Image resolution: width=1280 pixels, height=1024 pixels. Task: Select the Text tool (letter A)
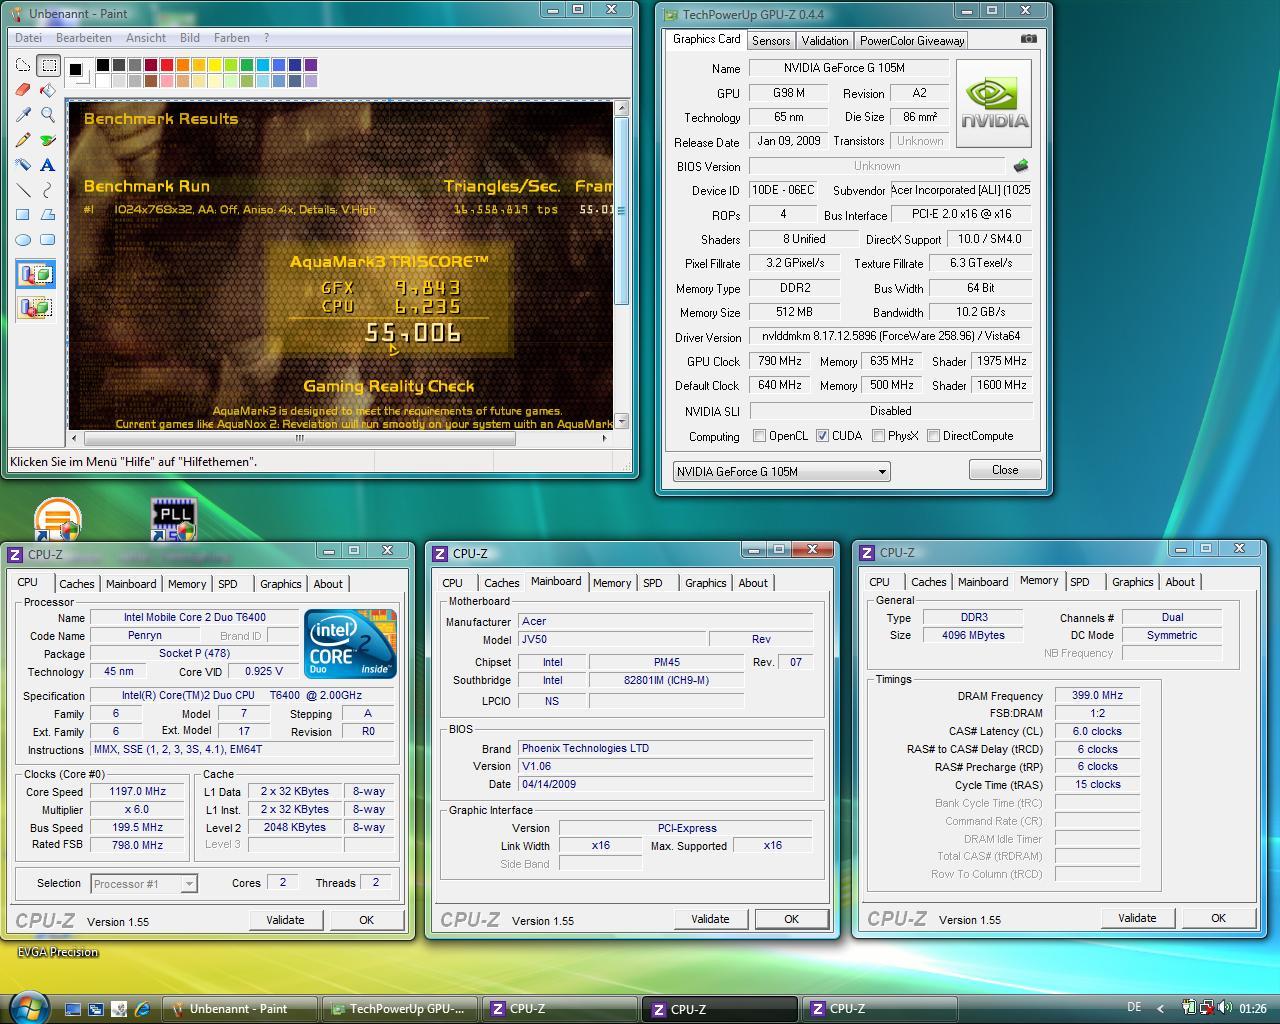click(x=48, y=165)
